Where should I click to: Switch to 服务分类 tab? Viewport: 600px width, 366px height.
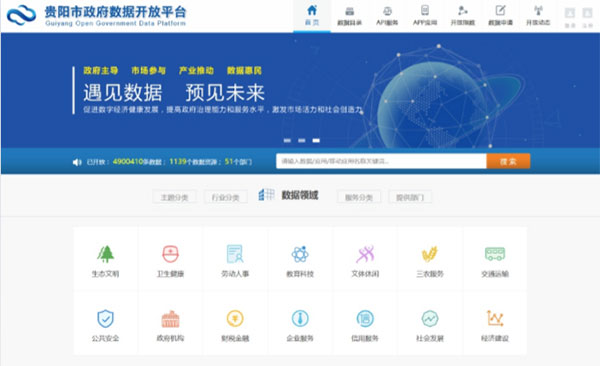[359, 197]
